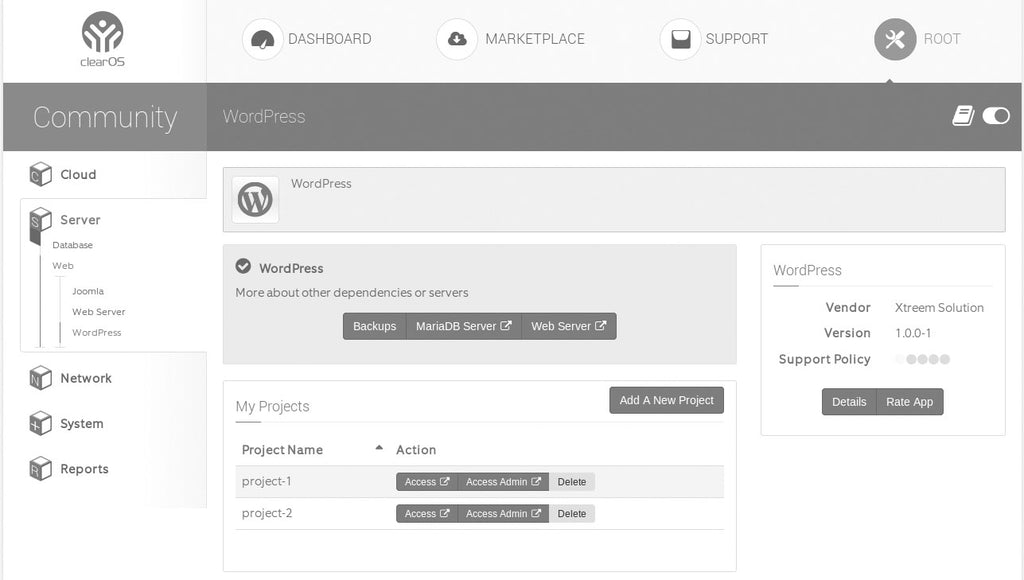Click the Community edition heading
The height and width of the screenshot is (580, 1024).
click(105, 118)
